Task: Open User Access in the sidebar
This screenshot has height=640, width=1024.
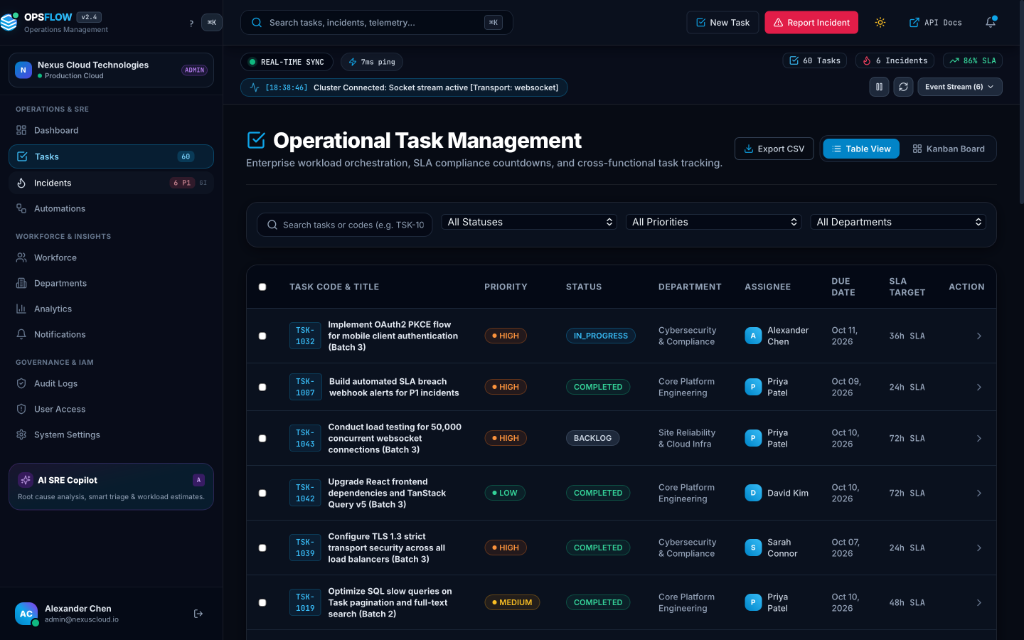Action: tap(111, 409)
